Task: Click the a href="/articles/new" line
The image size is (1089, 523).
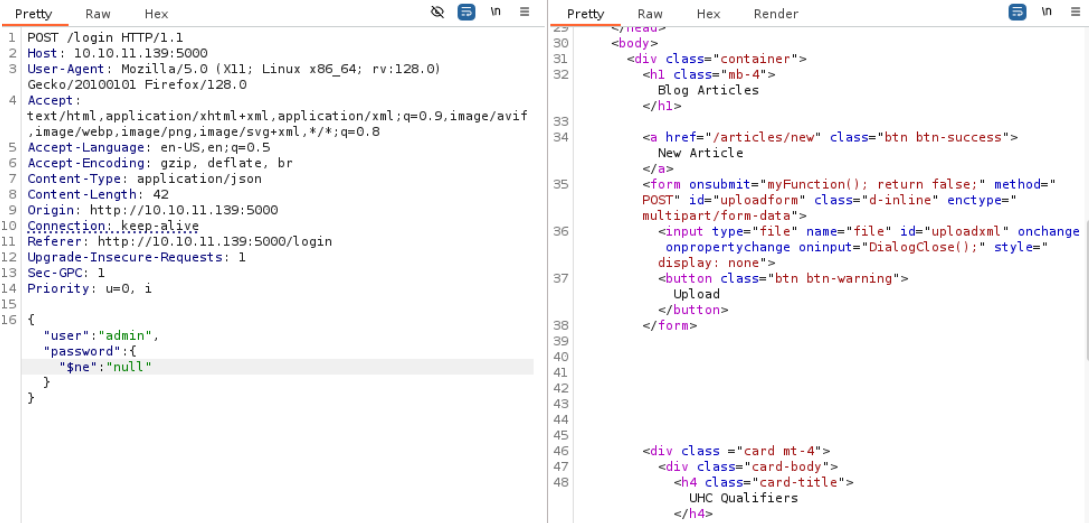Action: coord(830,137)
